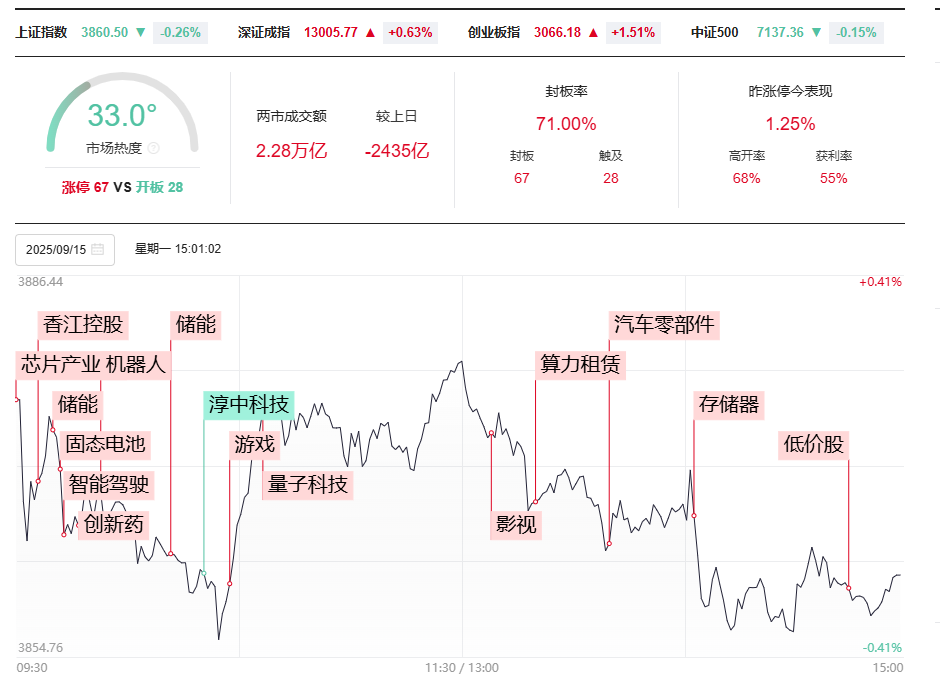Click the question-mark help icon beside 市场热度

(152, 149)
